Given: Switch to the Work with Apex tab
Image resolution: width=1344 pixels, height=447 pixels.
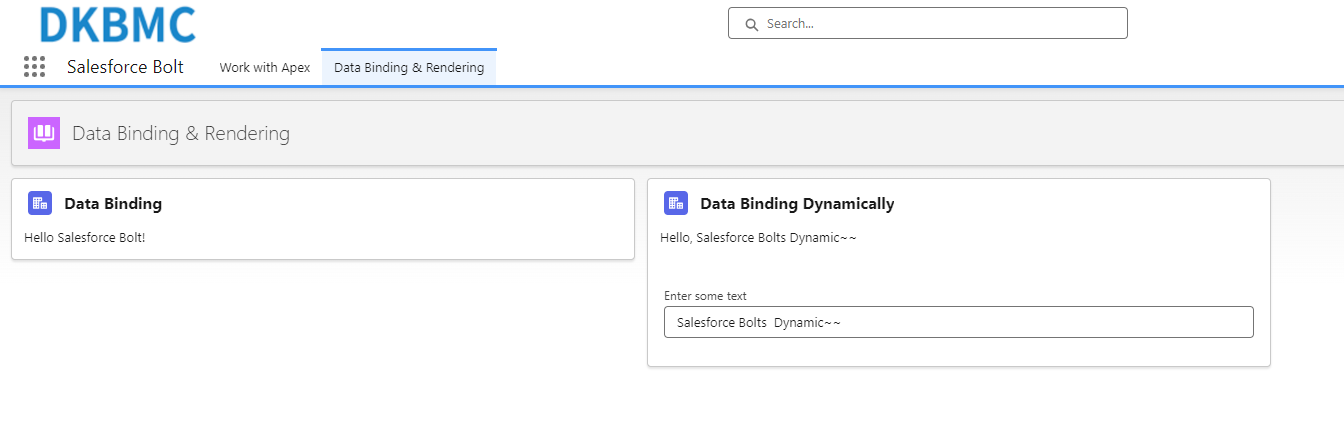Looking at the screenshot, I should tap(265, 68).
